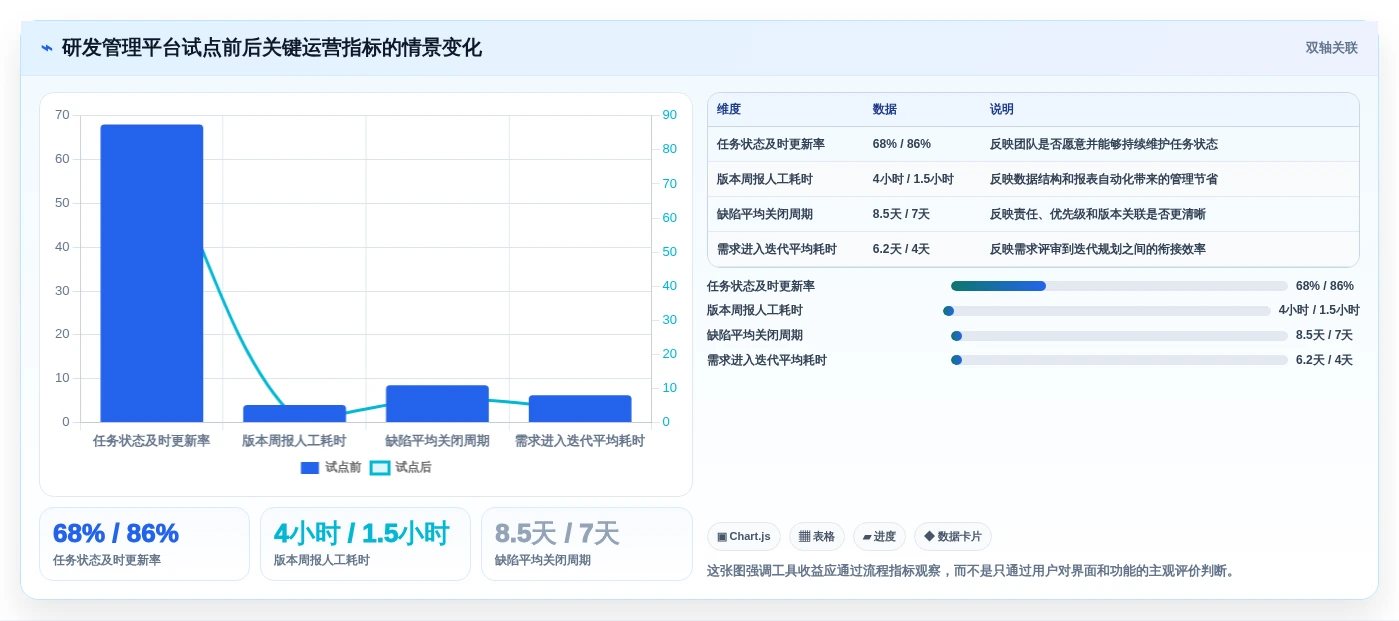Open the 4小时 / 1.5小时 data card
The width and height of the screenshot is (1399, 621).
(365, 544)
